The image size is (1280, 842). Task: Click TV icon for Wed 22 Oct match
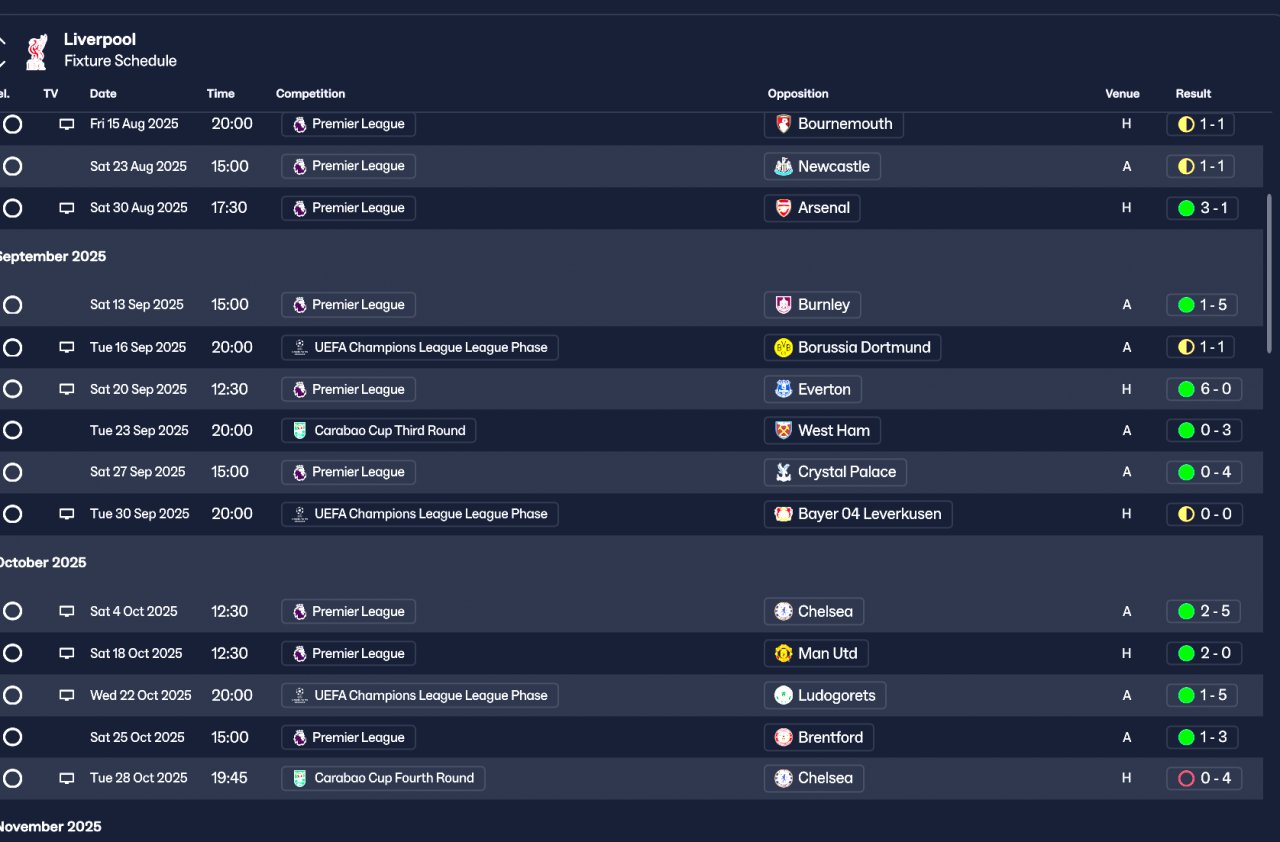tap(67, 695)
